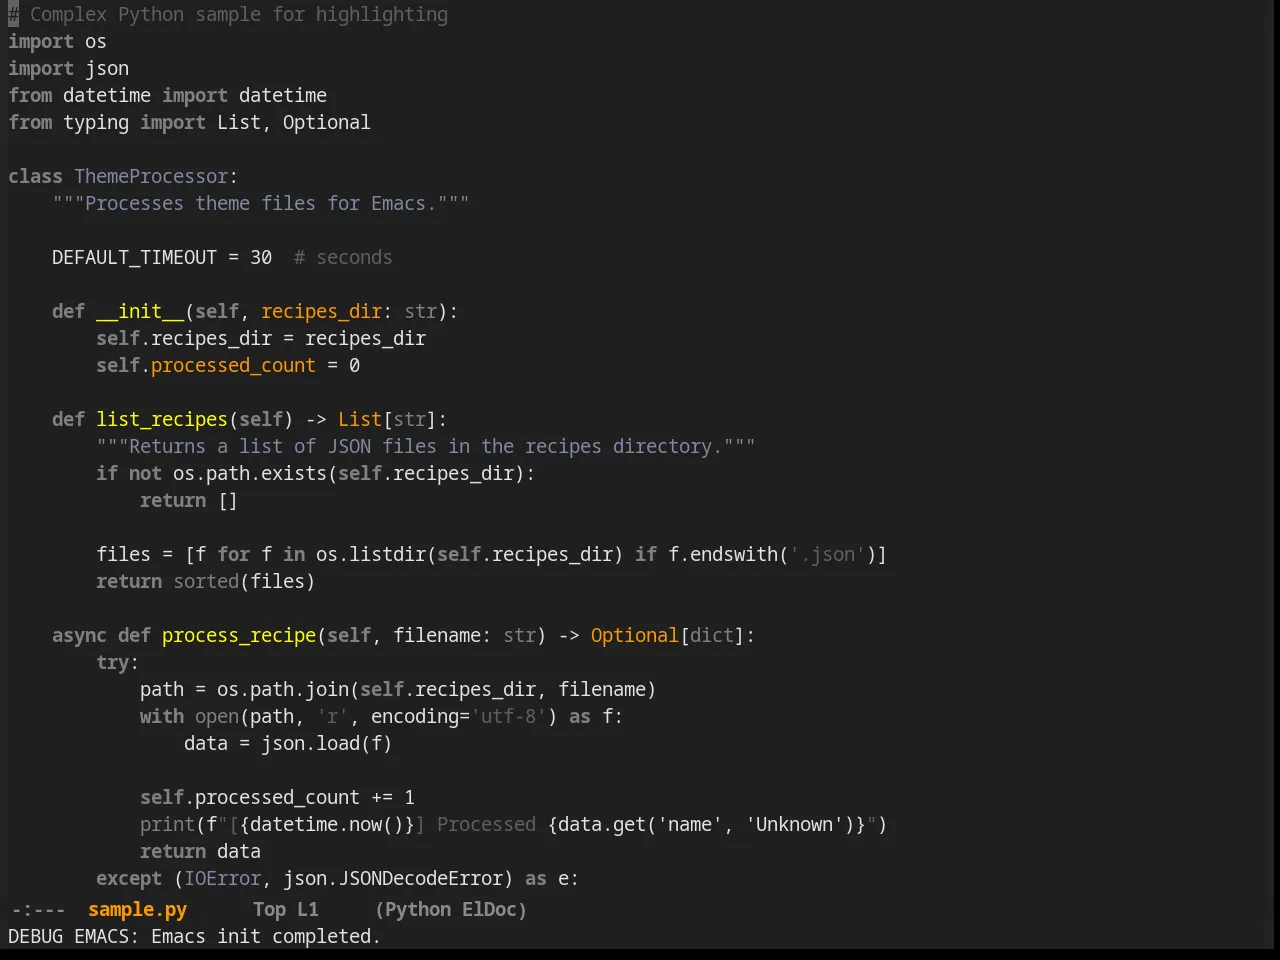Click 'f.endswith' call

pos(723,554)
